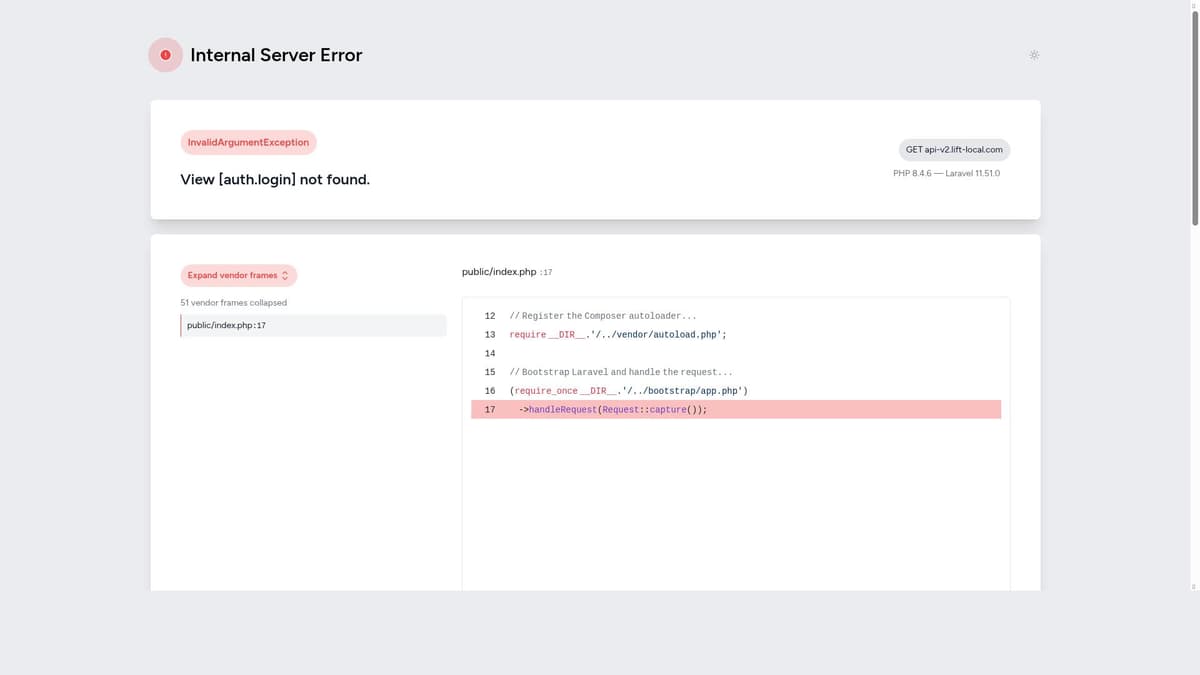Select the InvalidArgumentException badge
Screen dimensions: 1200x675
click(x=248, y=142)
